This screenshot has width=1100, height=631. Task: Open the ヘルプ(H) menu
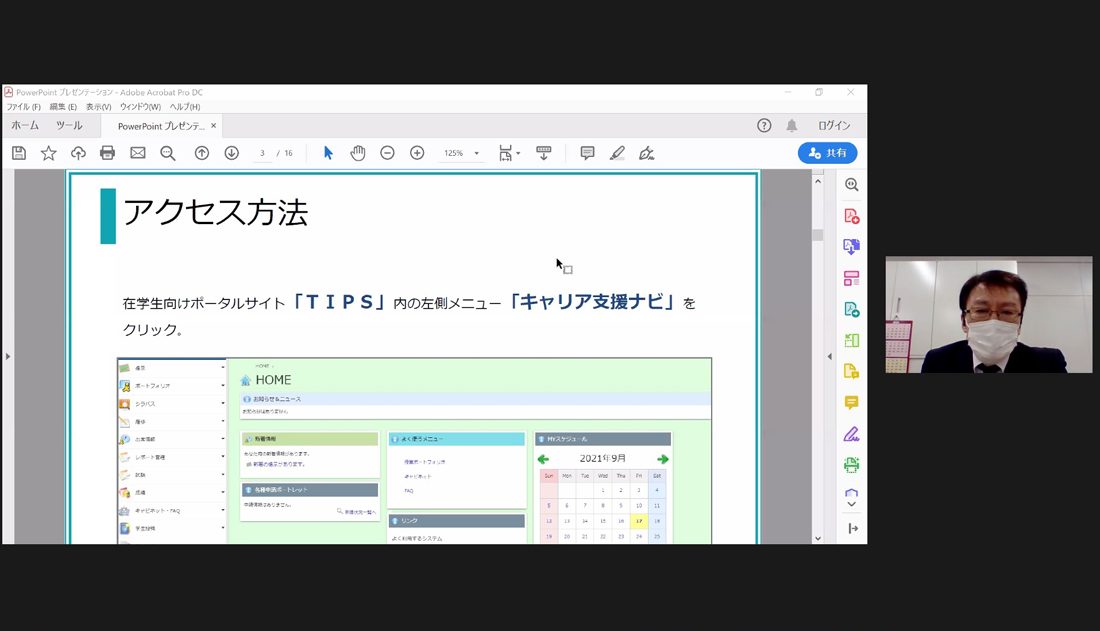(x=185, y=107)
